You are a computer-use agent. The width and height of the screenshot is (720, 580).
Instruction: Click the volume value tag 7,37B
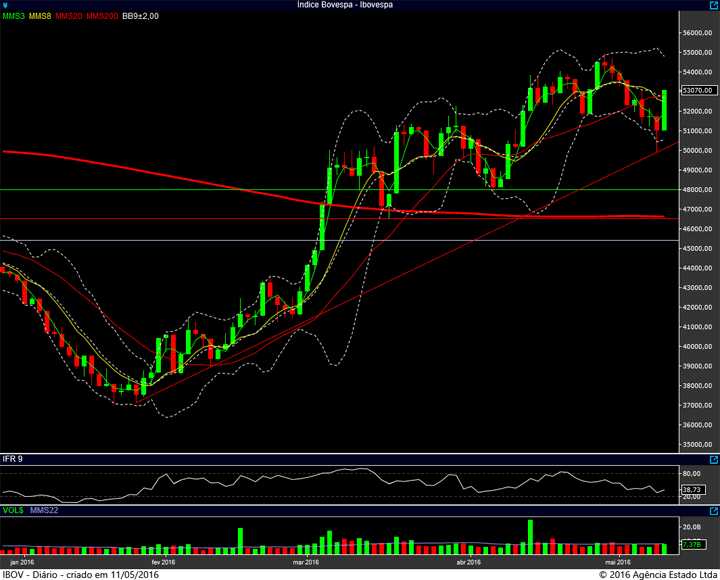693,544
